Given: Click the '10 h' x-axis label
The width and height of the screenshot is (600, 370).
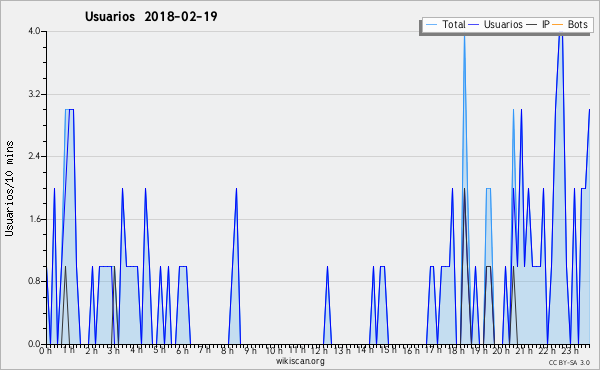Looking at the screenshot, I should coord(274,350).
